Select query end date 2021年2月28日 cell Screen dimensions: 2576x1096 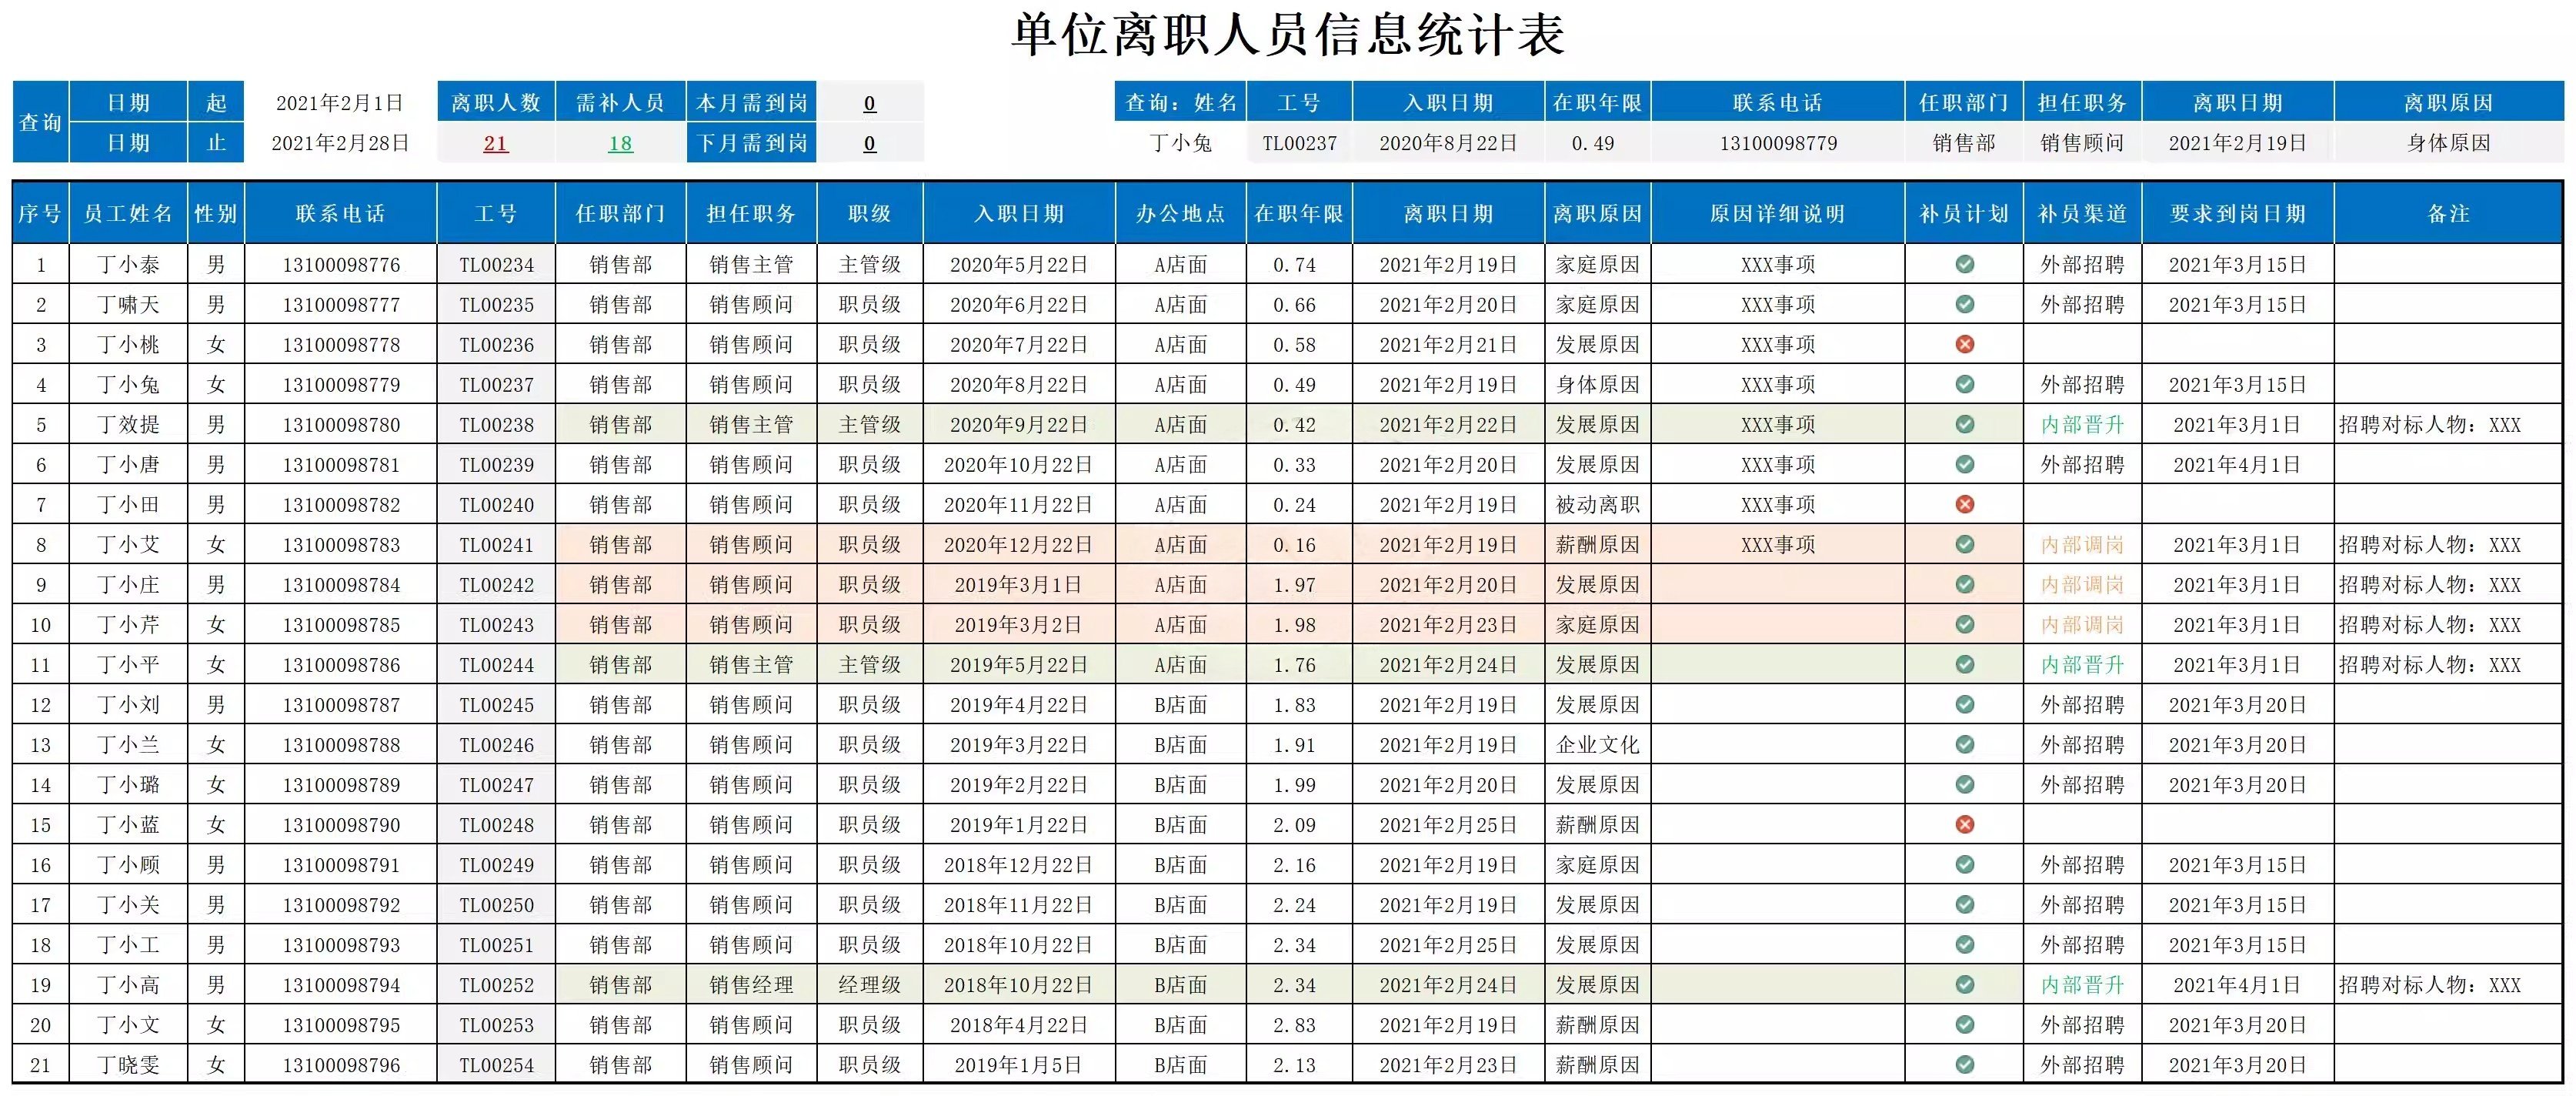click(x=340, y=143)
